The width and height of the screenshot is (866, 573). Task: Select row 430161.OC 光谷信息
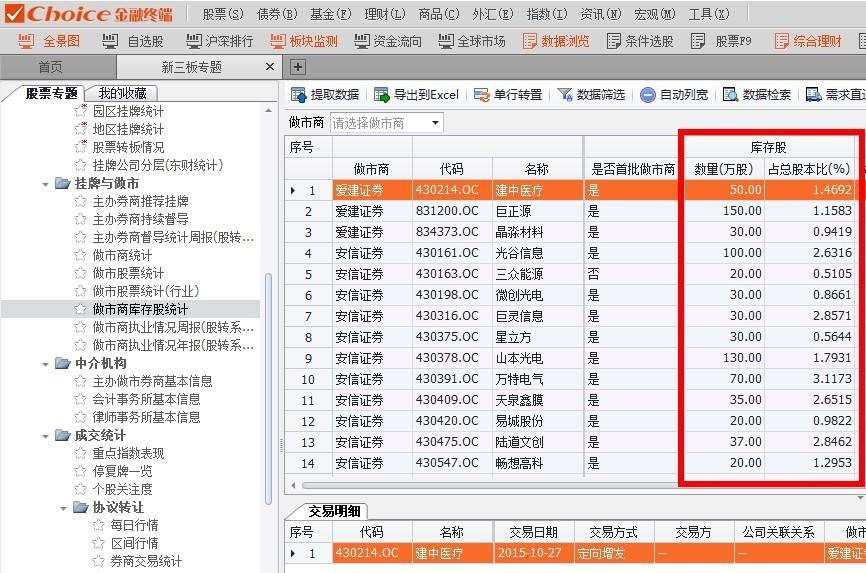(x=569, y=253)
